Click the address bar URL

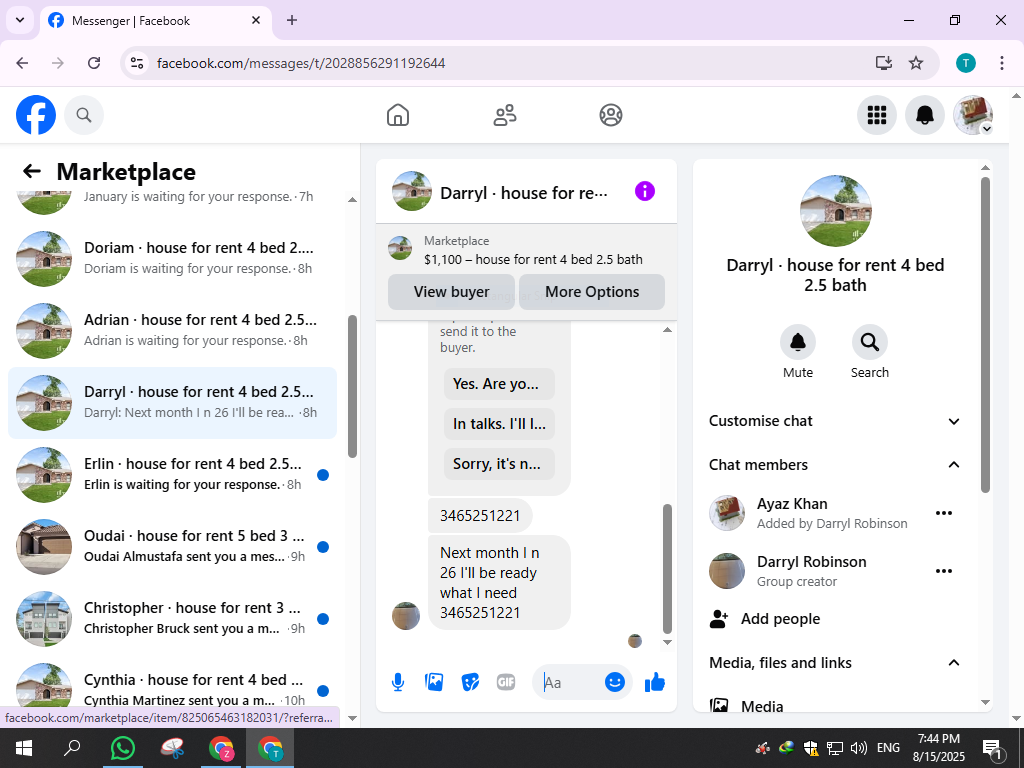point(301,63)
